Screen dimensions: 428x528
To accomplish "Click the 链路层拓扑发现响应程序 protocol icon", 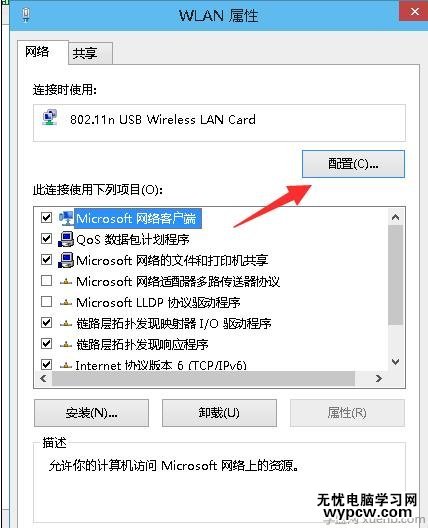I will coord(66,344).
